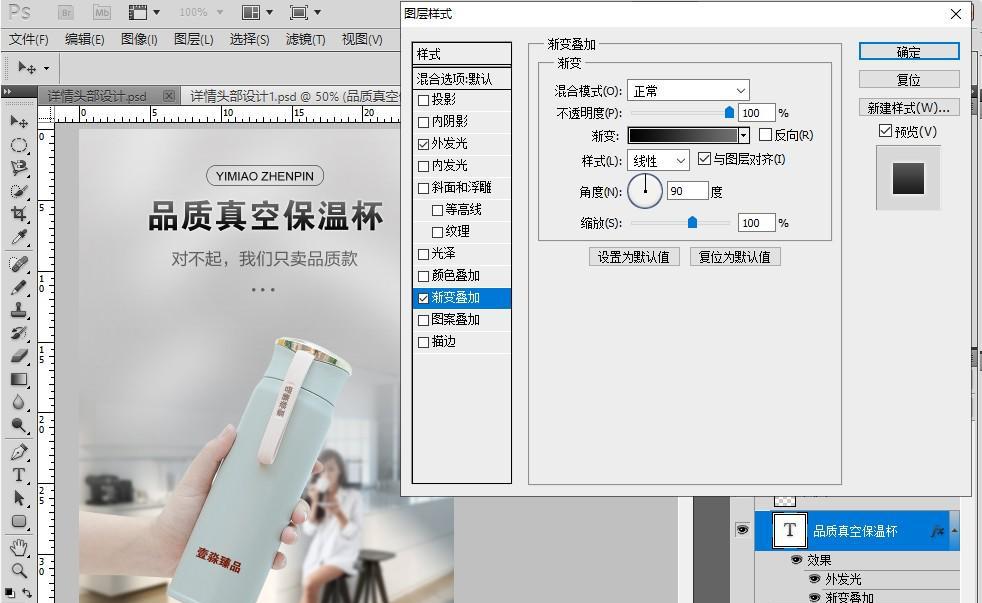Open the 选择(S) menu
This screenshot has width=982, height=603.
click(249, 39)
